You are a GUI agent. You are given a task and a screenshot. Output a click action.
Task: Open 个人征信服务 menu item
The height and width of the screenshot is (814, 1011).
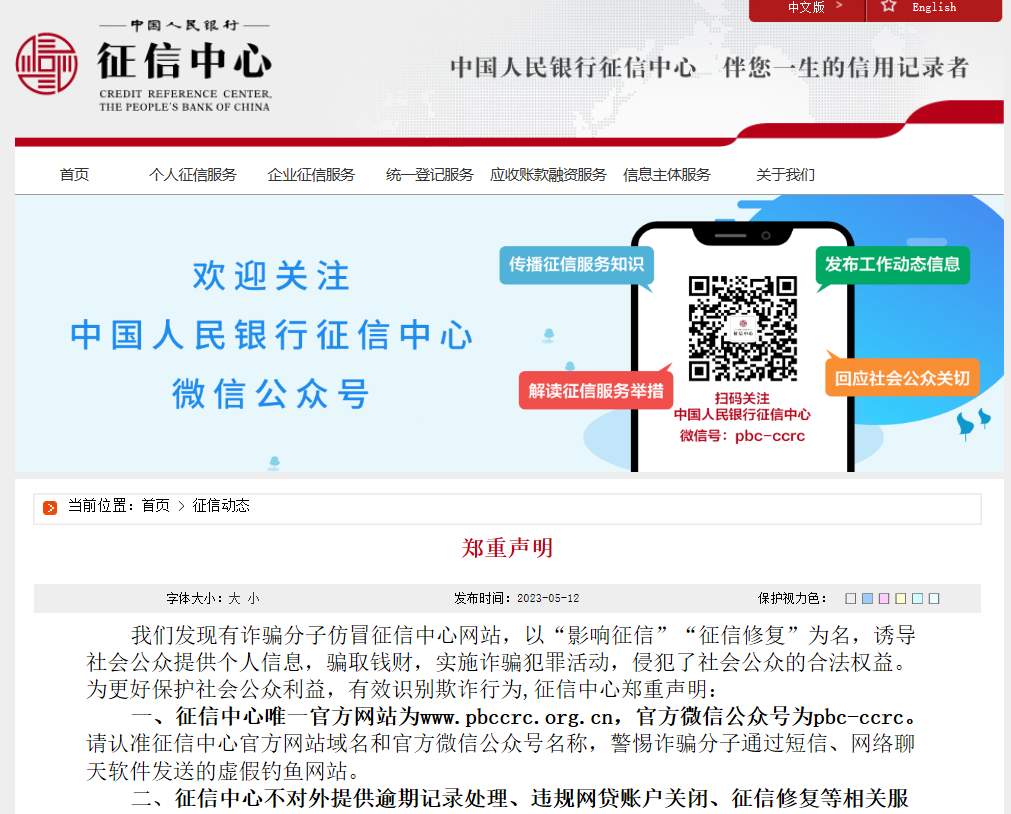[x=192, y=175]
